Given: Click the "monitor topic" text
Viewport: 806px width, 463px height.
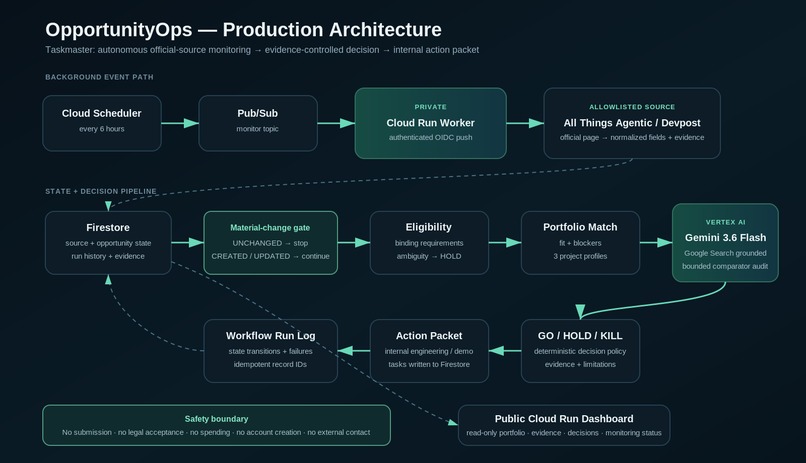Looking at the screenshot, I should pyautogui.click(x=258, y=129).
